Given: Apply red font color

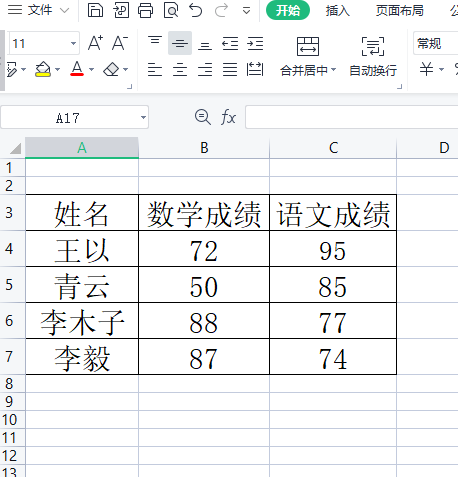Looking at the screenshot, I should 77,69.
